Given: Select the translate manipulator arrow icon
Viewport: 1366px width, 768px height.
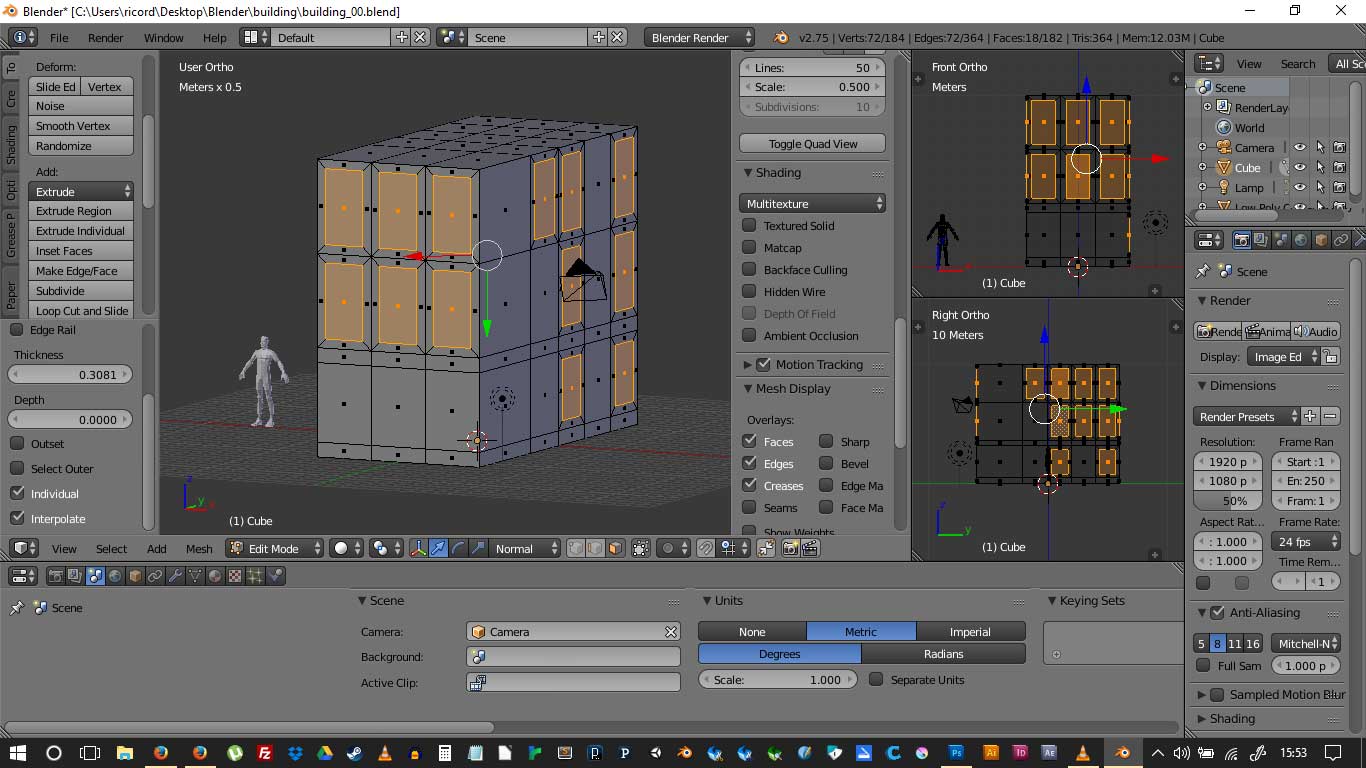Looking at the screenshot, I should pyautogui.click(x=438, y=548).
